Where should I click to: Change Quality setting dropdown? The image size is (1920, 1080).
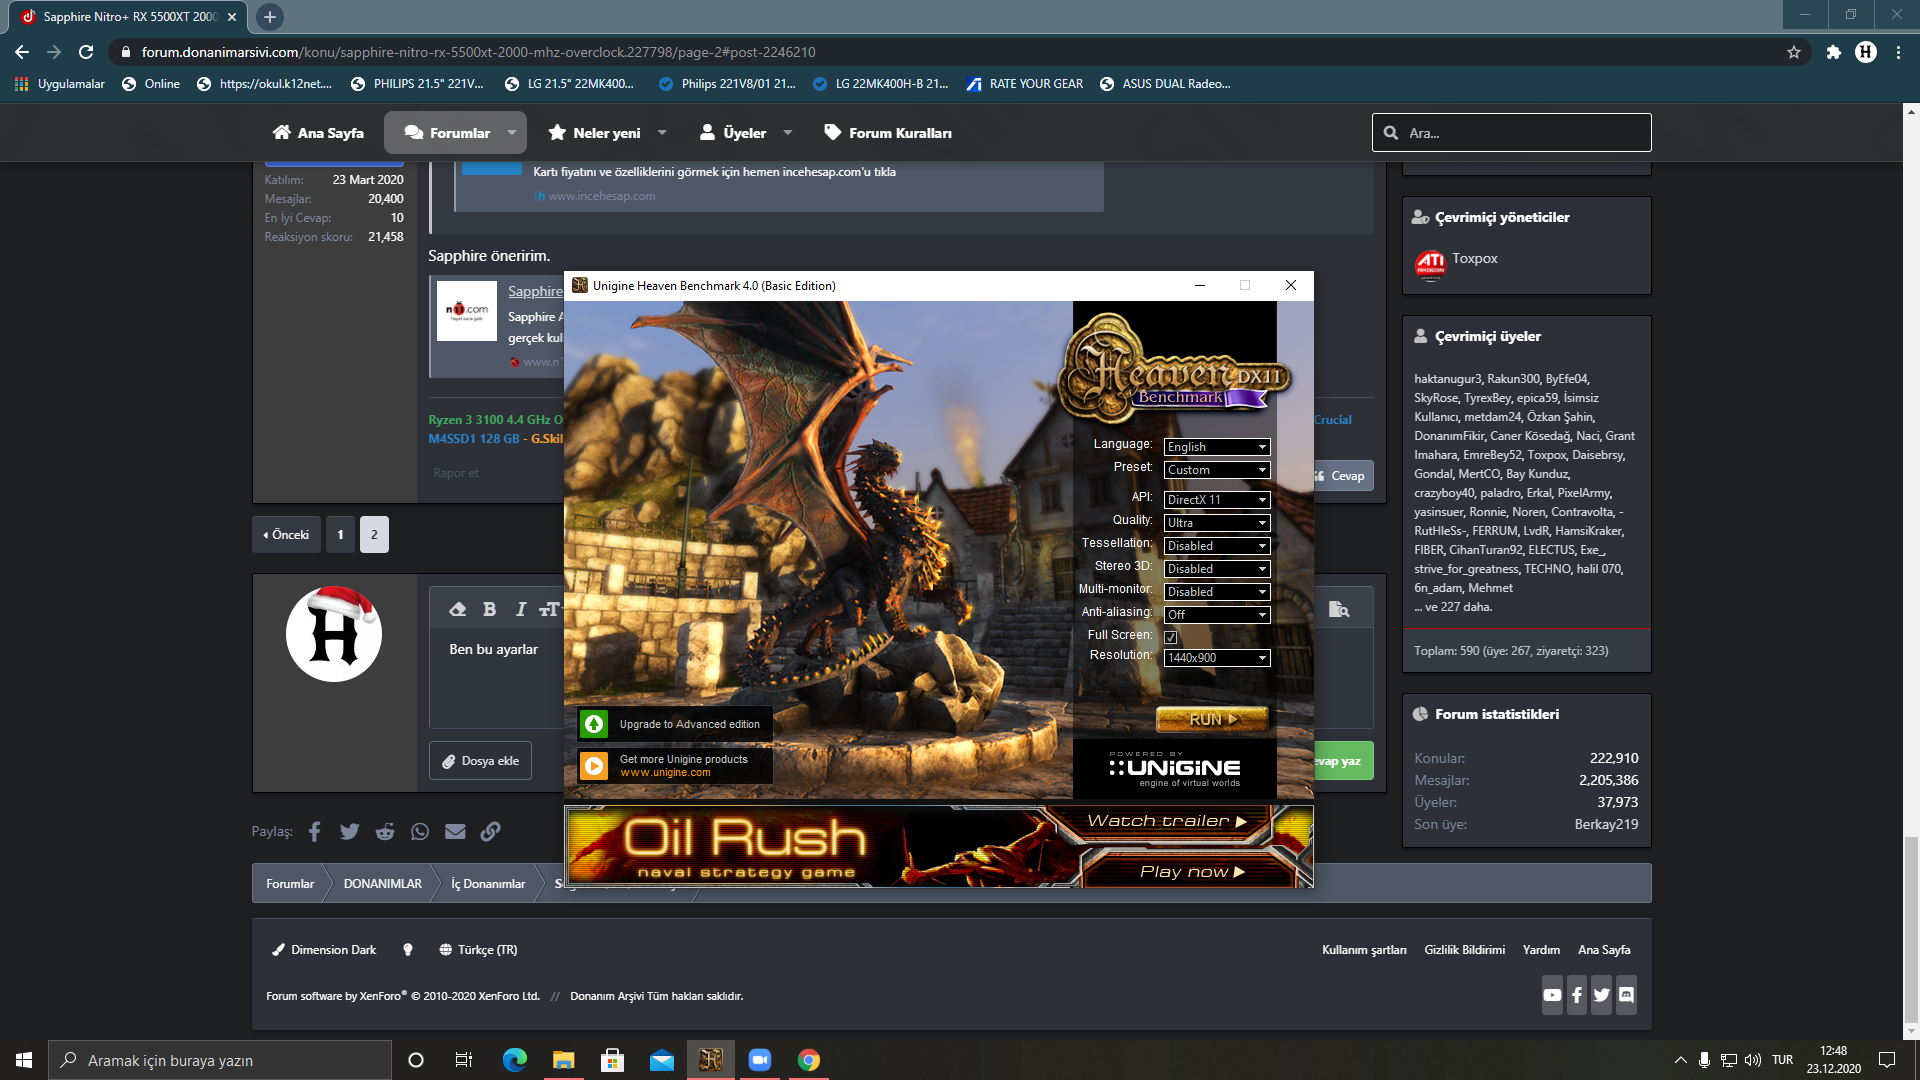pyautogui.click(x=1213, y=521)
